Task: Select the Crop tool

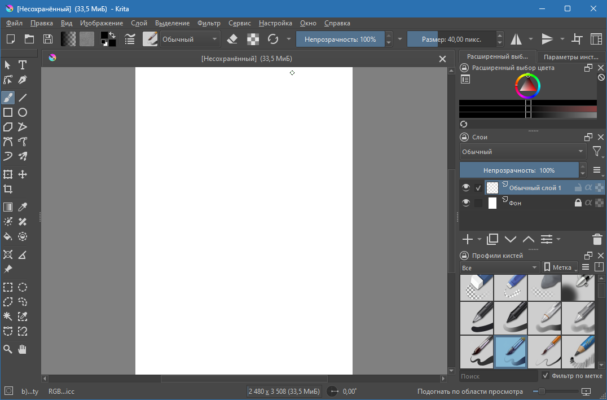Action: point(8,189)
